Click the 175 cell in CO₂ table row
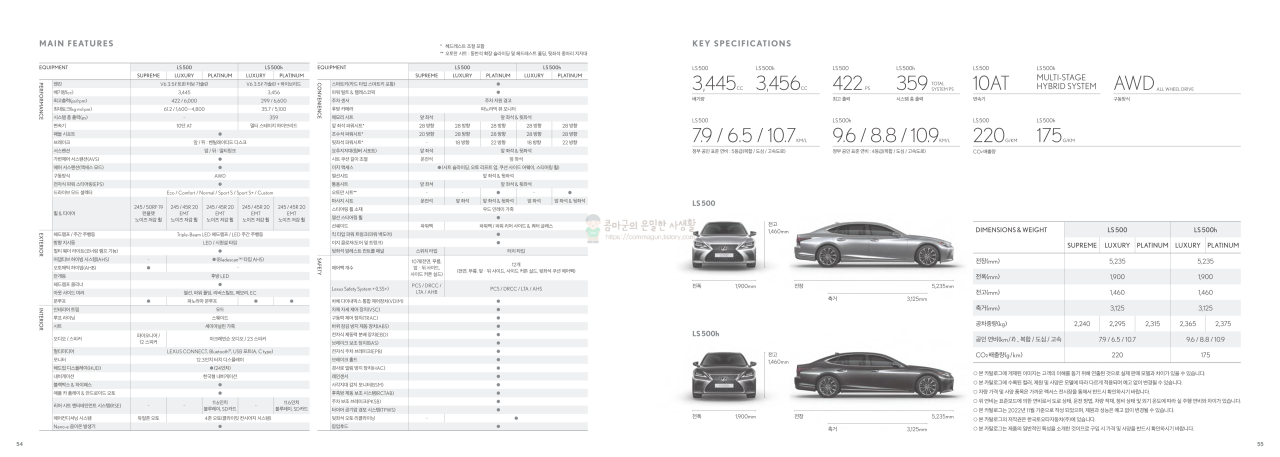Screen dimensions: 1280x457 tap(1206, 354)
